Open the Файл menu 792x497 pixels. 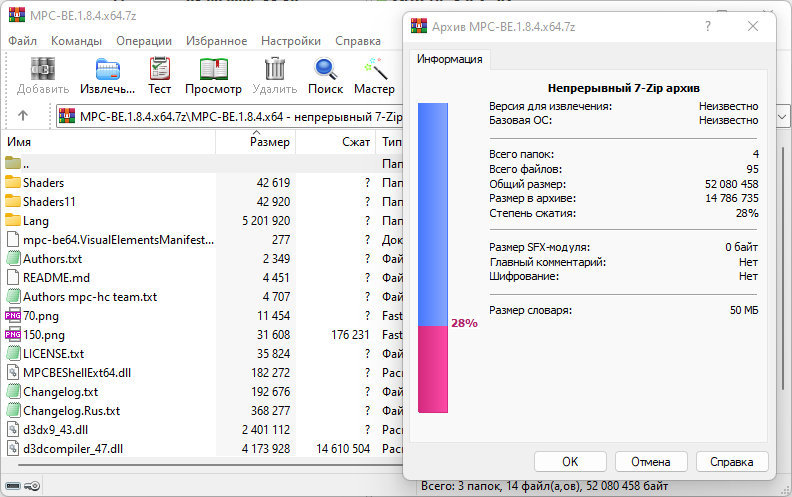(22, 41)
